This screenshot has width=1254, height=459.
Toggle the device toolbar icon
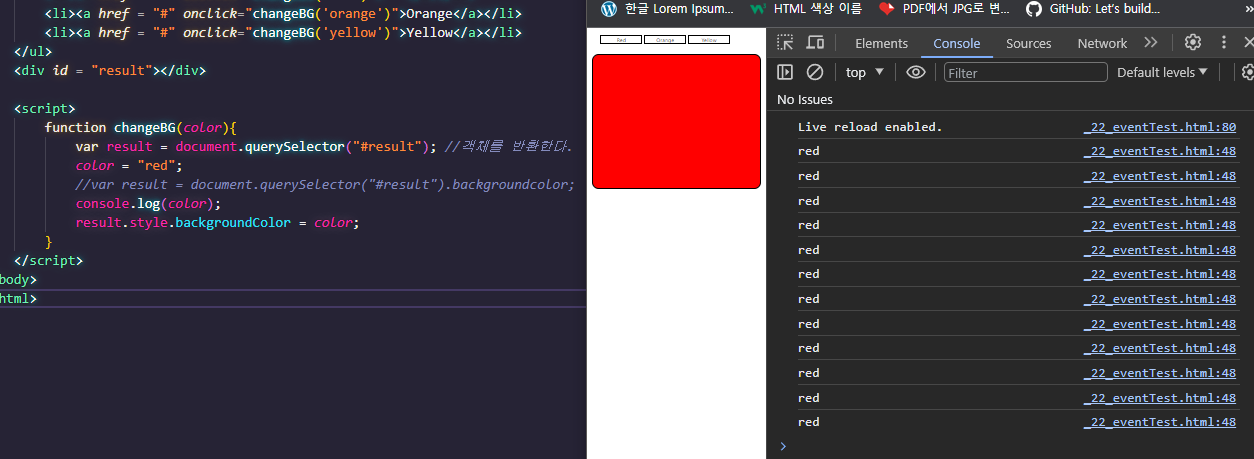(815, 42)
